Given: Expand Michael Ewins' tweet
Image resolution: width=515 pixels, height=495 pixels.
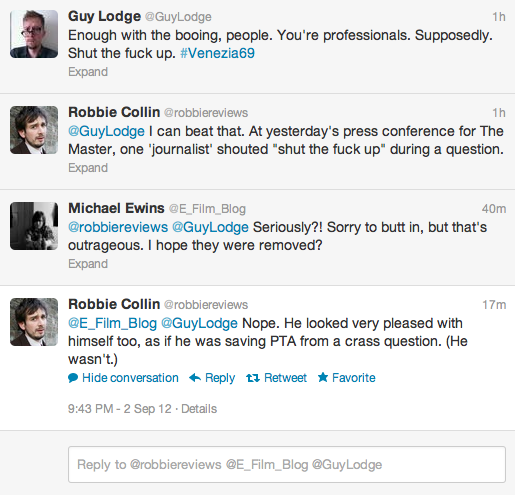Looking at the screenshot, I should 88,264.
